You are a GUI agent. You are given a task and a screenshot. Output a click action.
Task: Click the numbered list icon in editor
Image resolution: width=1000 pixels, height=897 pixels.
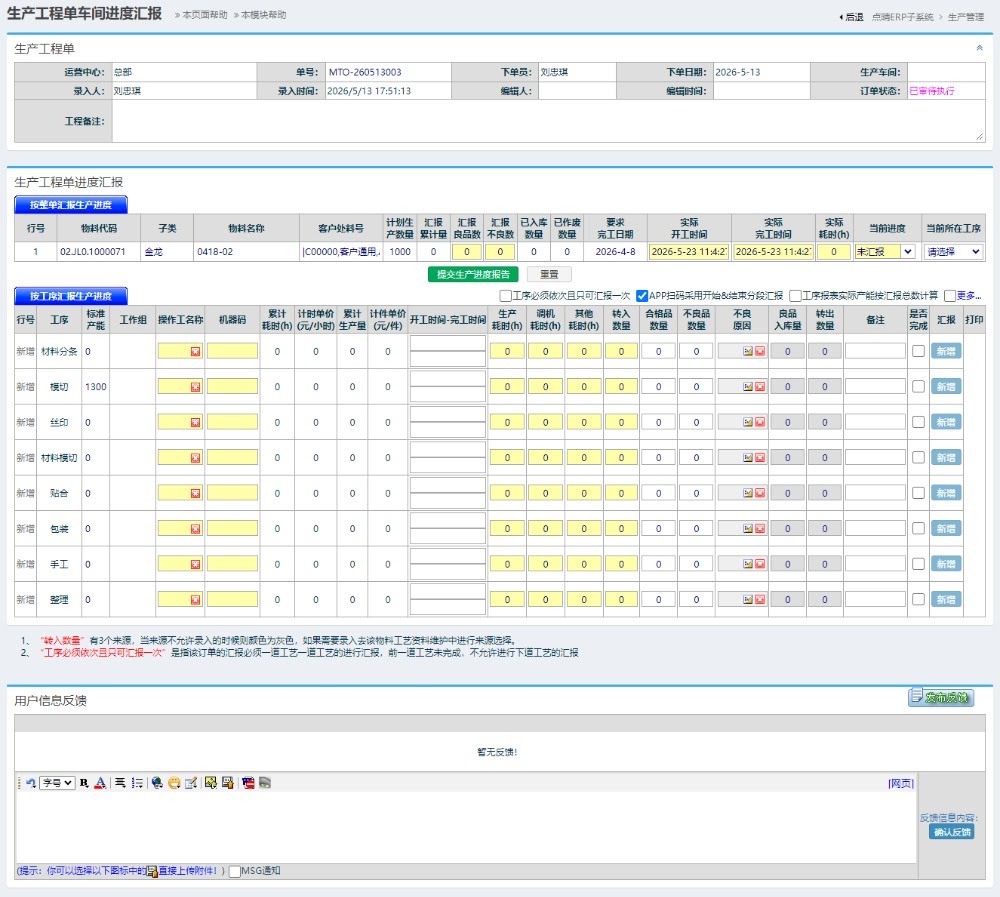(137, 783)
